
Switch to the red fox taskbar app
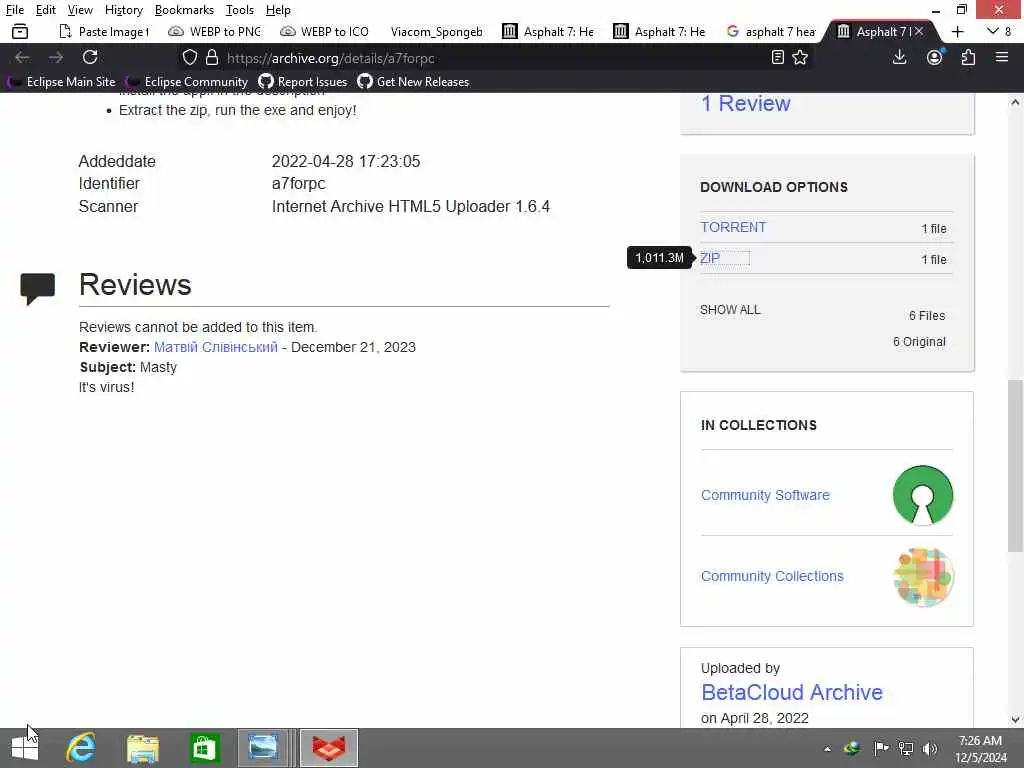click(329, 748)
